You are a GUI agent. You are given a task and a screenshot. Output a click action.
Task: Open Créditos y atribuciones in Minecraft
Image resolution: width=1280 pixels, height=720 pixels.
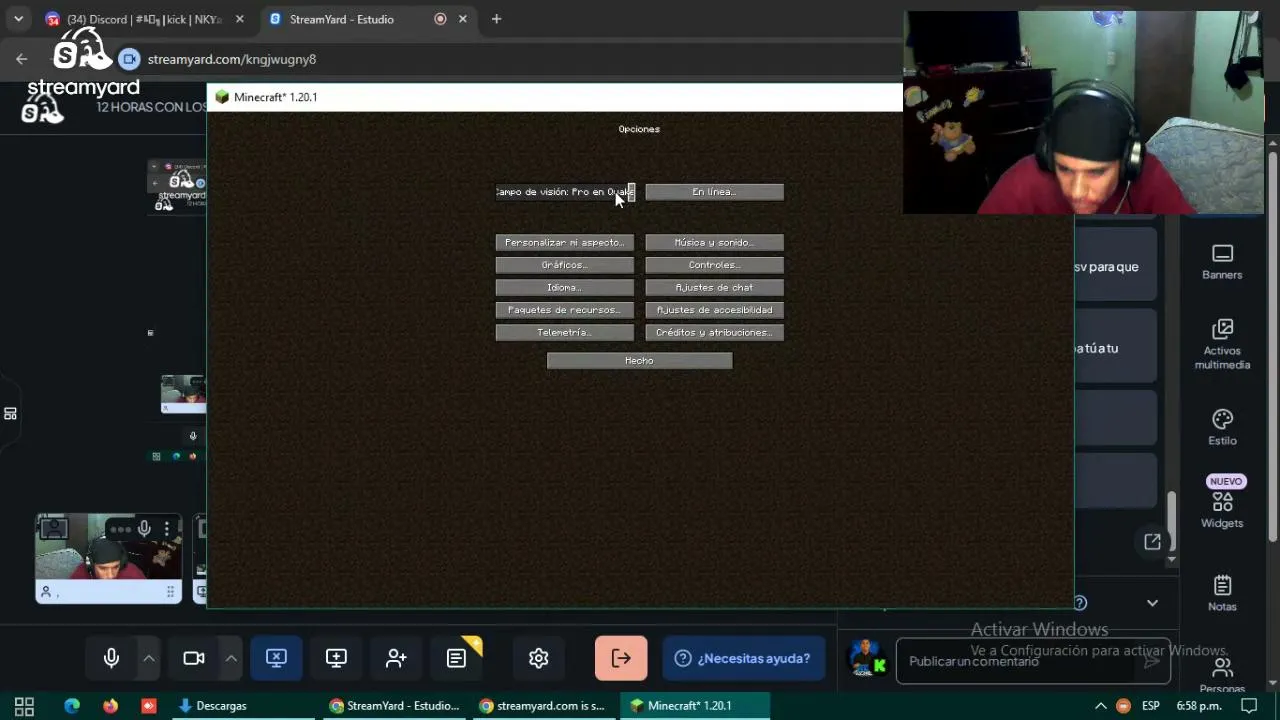714,332
